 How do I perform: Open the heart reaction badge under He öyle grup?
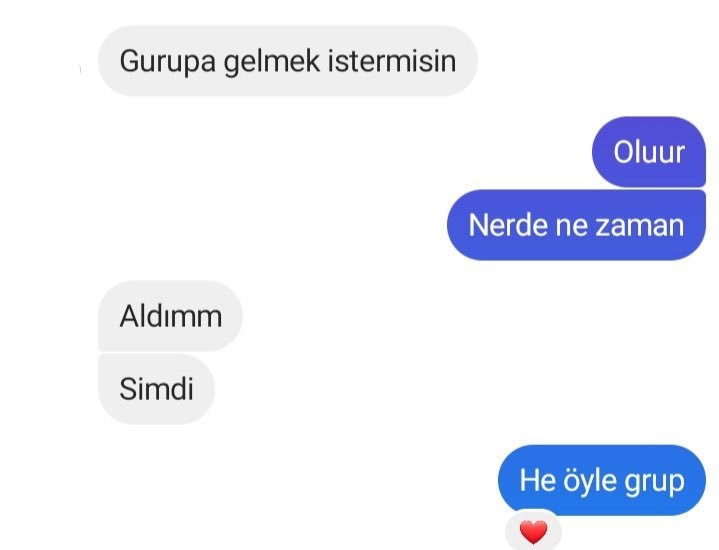pyautogui.click(x=533, y=530)
